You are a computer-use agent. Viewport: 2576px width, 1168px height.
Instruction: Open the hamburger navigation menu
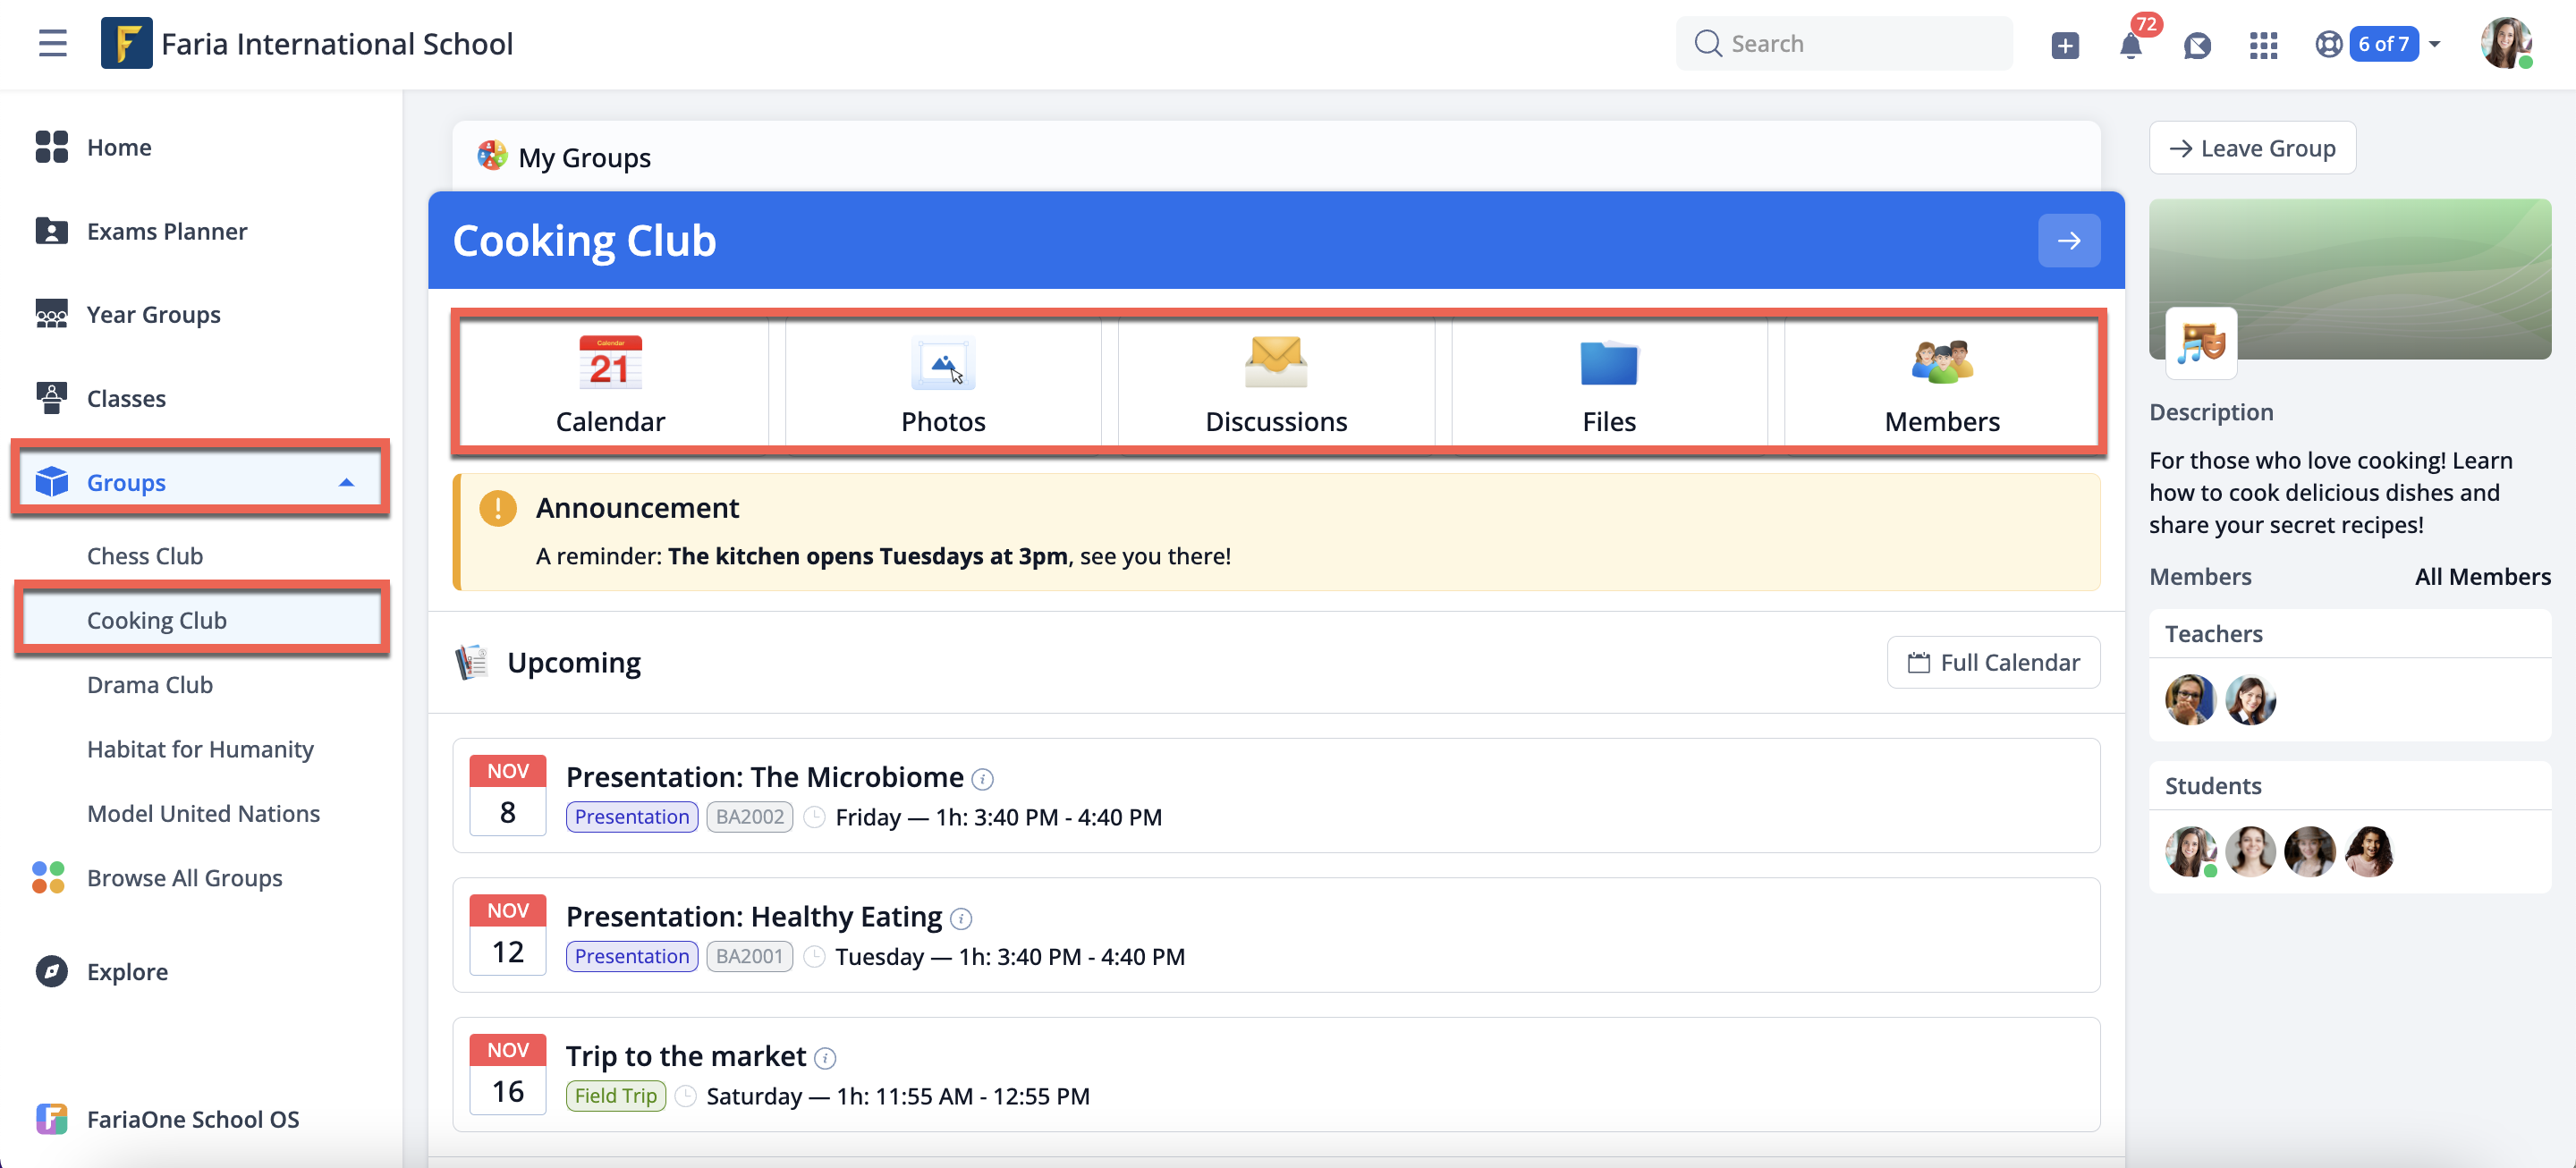(52, 43)
